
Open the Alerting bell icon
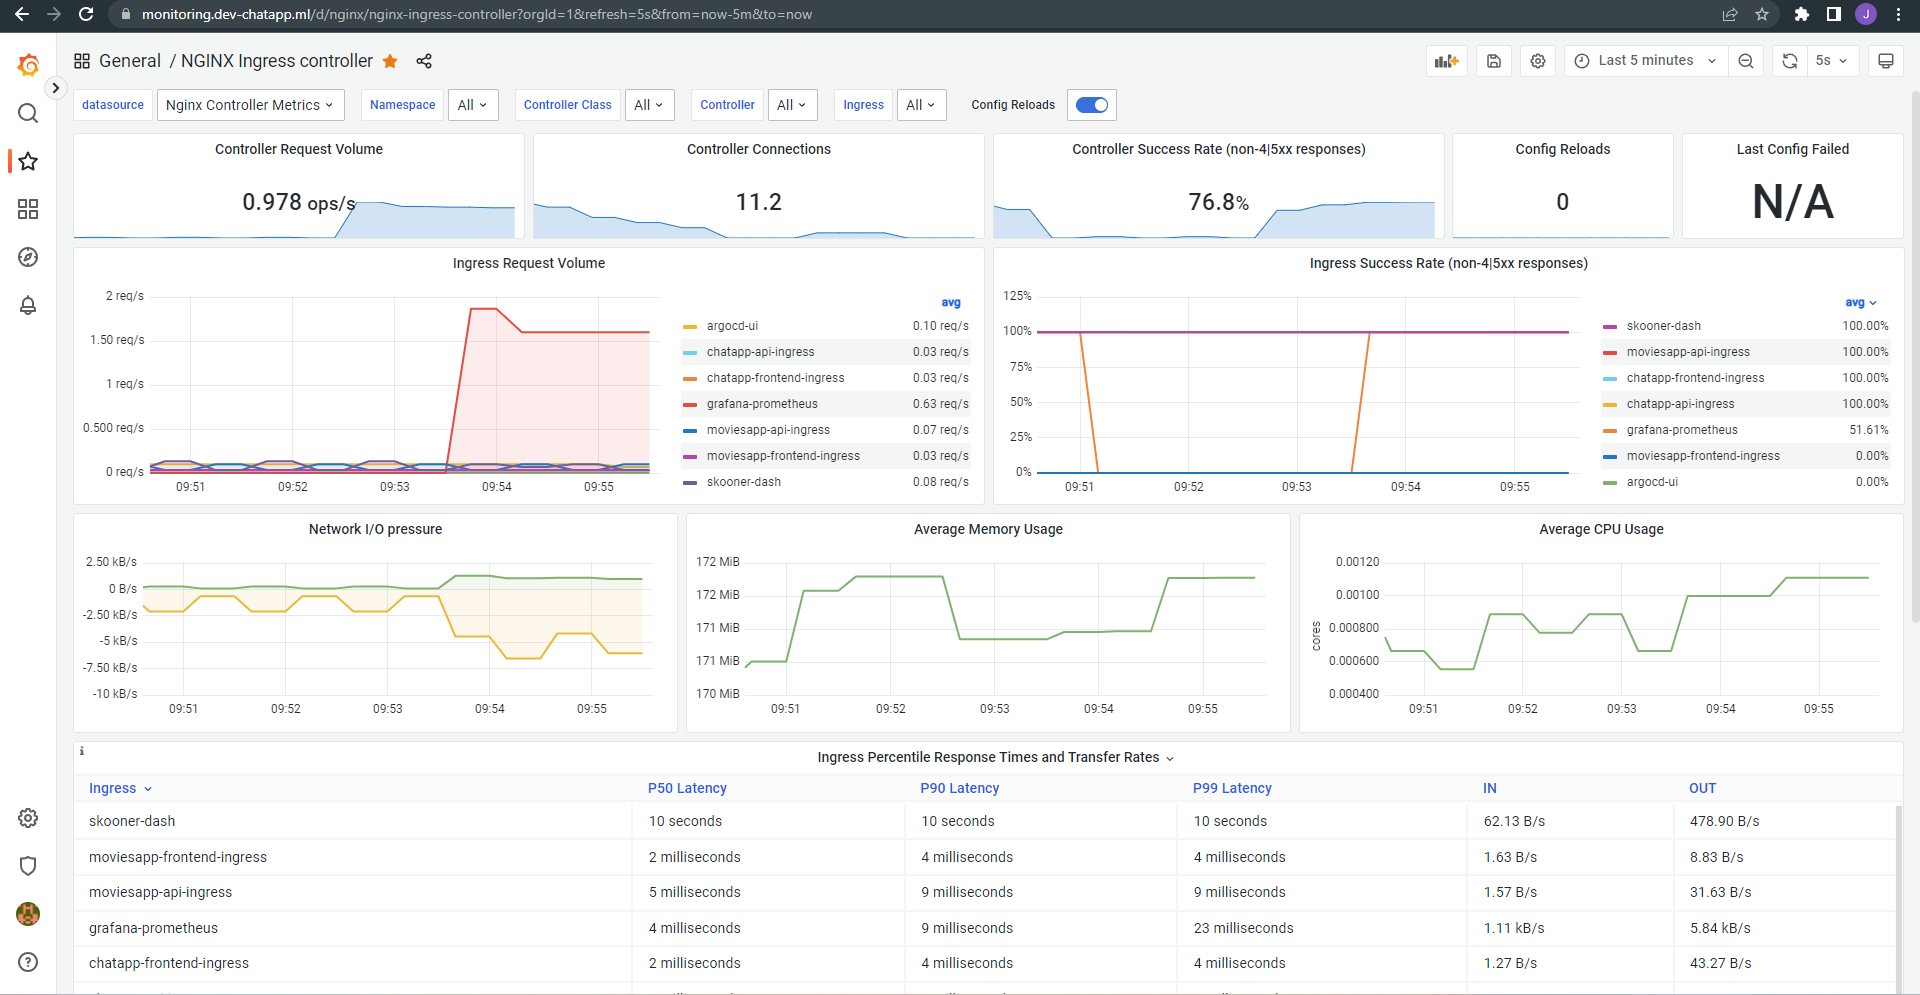28,305
